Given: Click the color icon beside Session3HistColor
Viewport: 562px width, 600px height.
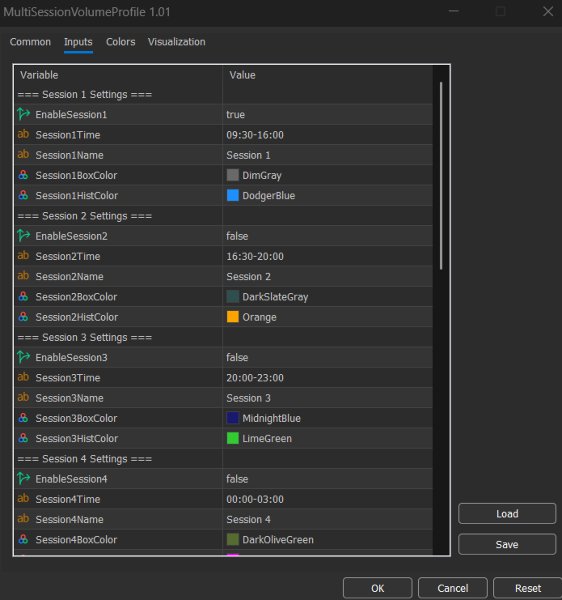Looking at the screenshot, I should click(x=23, y=438).
